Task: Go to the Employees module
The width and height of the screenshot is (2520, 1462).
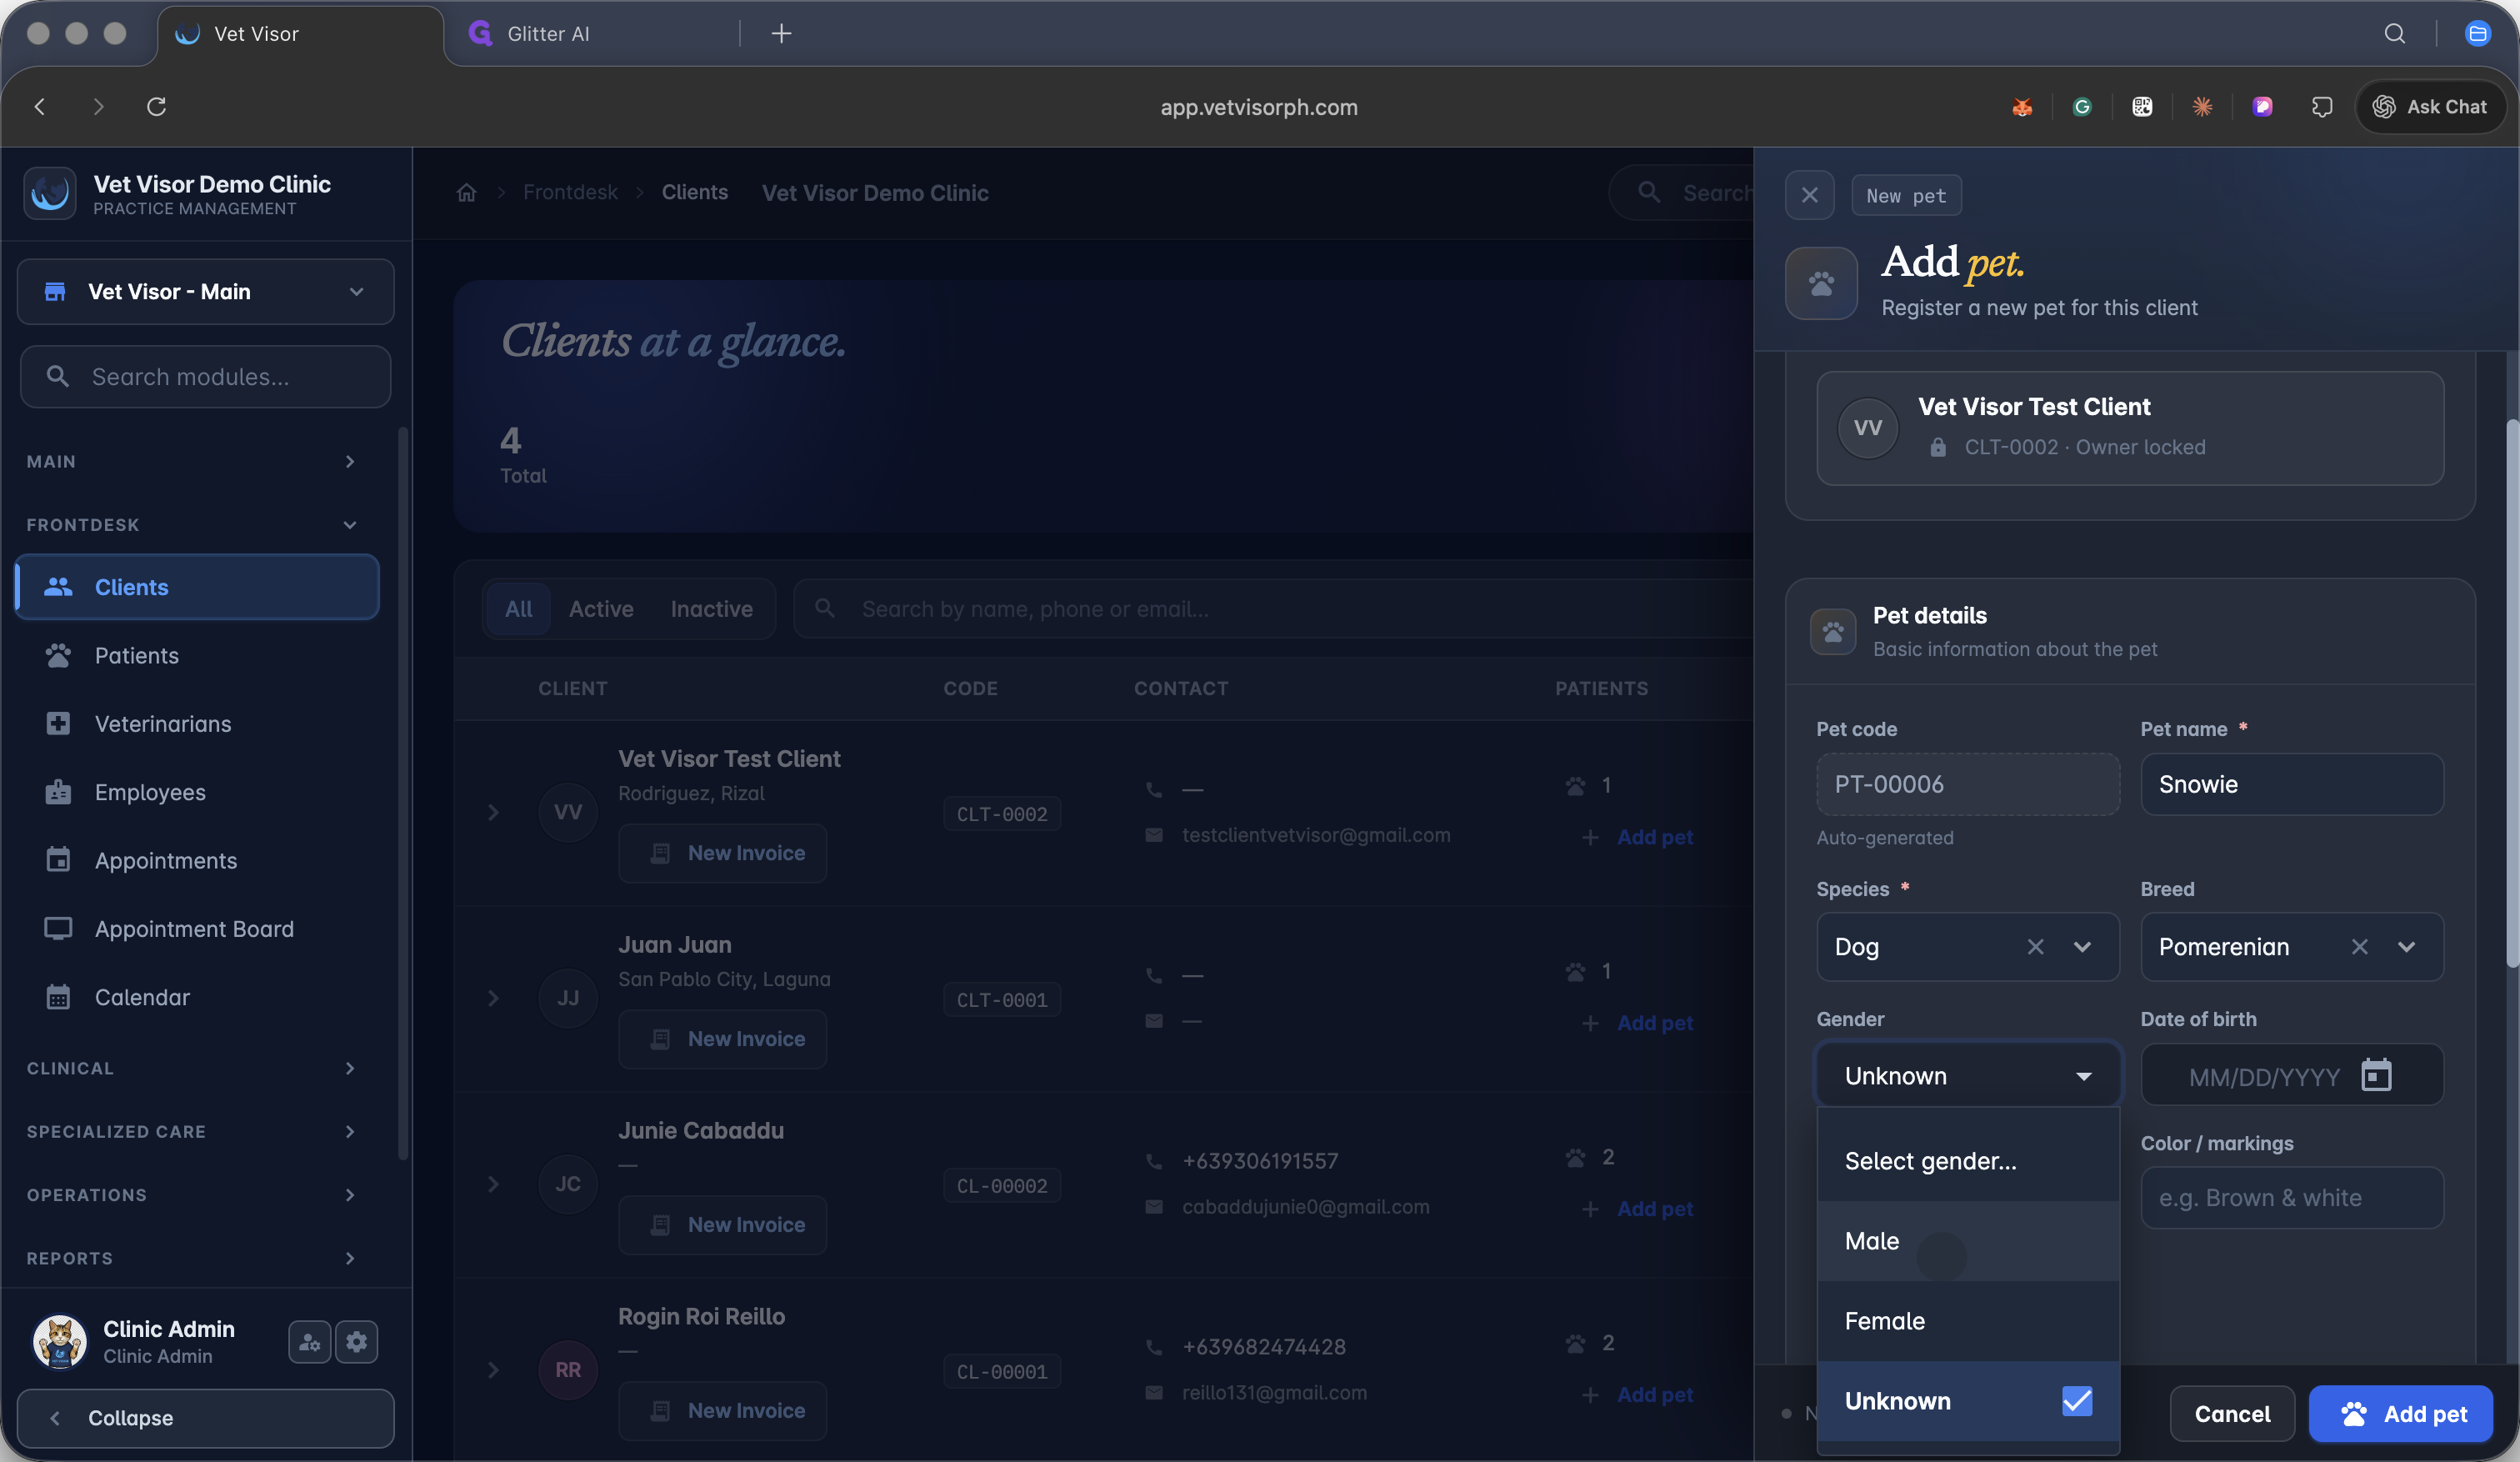Action: [197, 792]
